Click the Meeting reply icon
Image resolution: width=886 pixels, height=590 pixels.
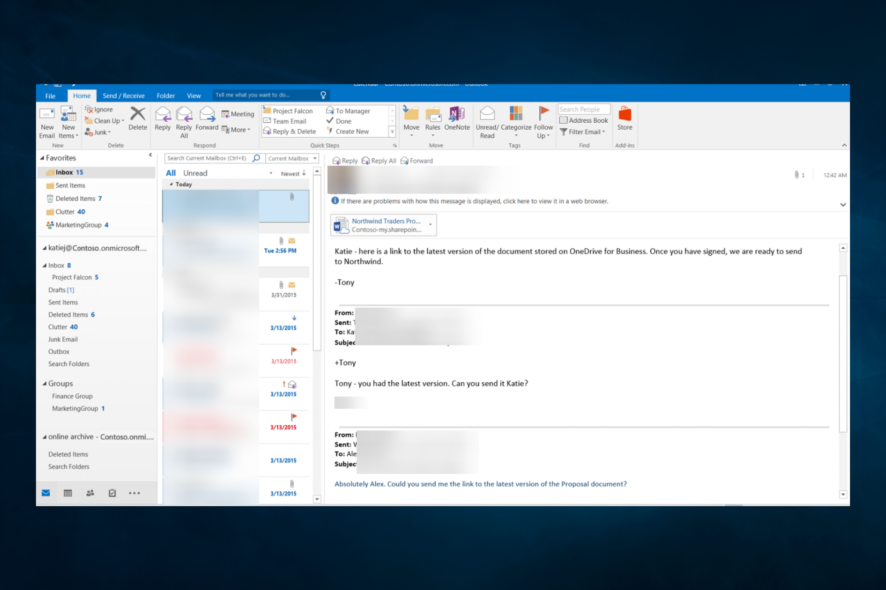(238, 114)
